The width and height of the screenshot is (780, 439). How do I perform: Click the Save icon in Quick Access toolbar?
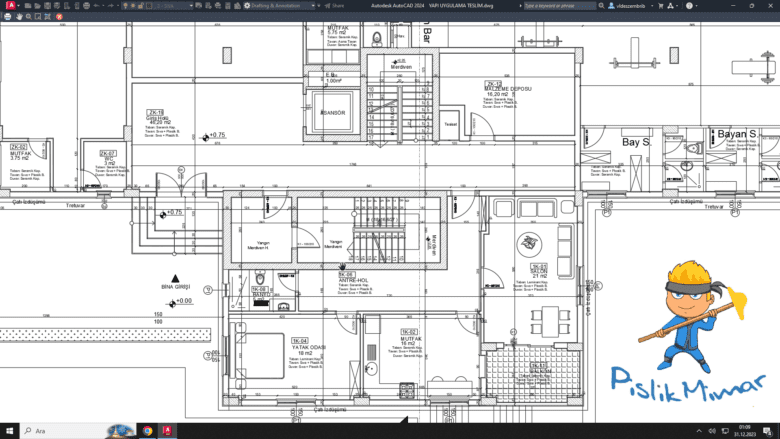(x=49, y=6)
